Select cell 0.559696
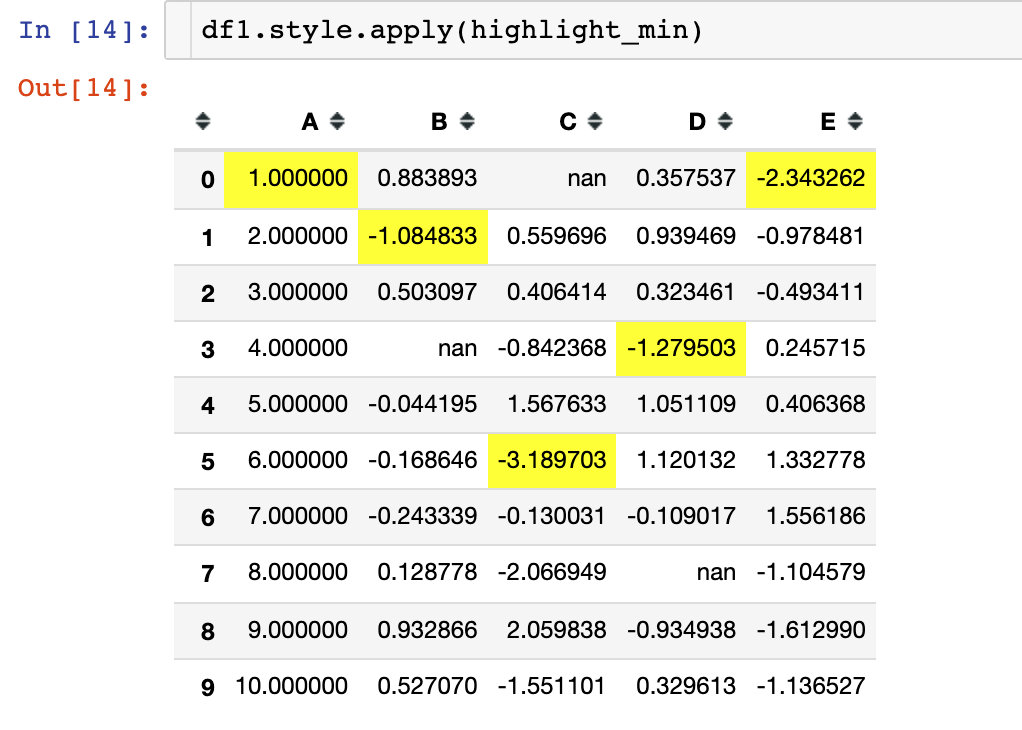 pos(551,237)
